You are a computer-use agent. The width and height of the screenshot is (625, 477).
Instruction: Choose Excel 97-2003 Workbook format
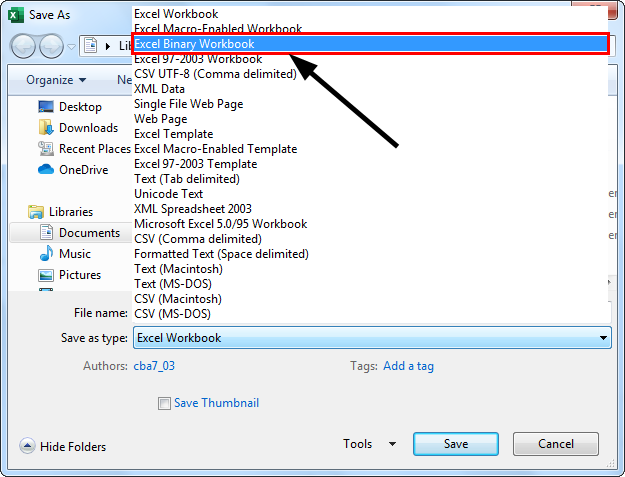point(369,59)
